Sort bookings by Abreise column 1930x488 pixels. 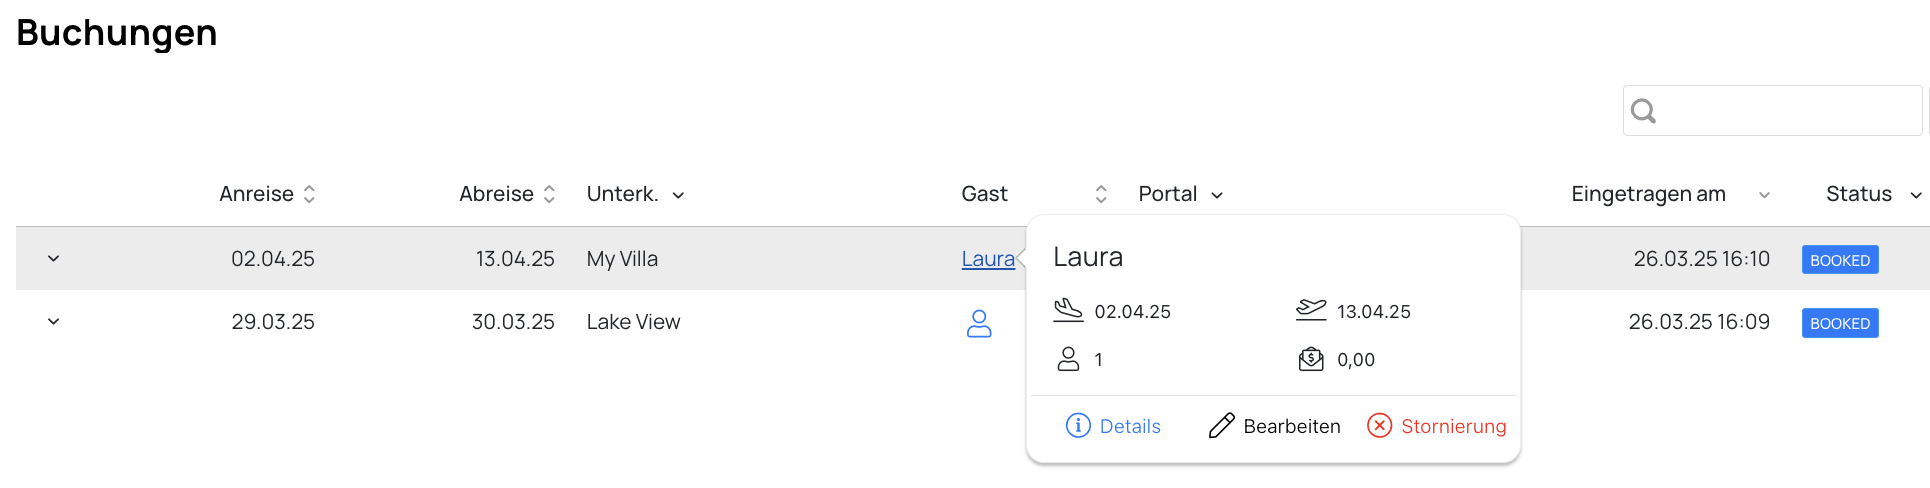(x=548, y=194)
